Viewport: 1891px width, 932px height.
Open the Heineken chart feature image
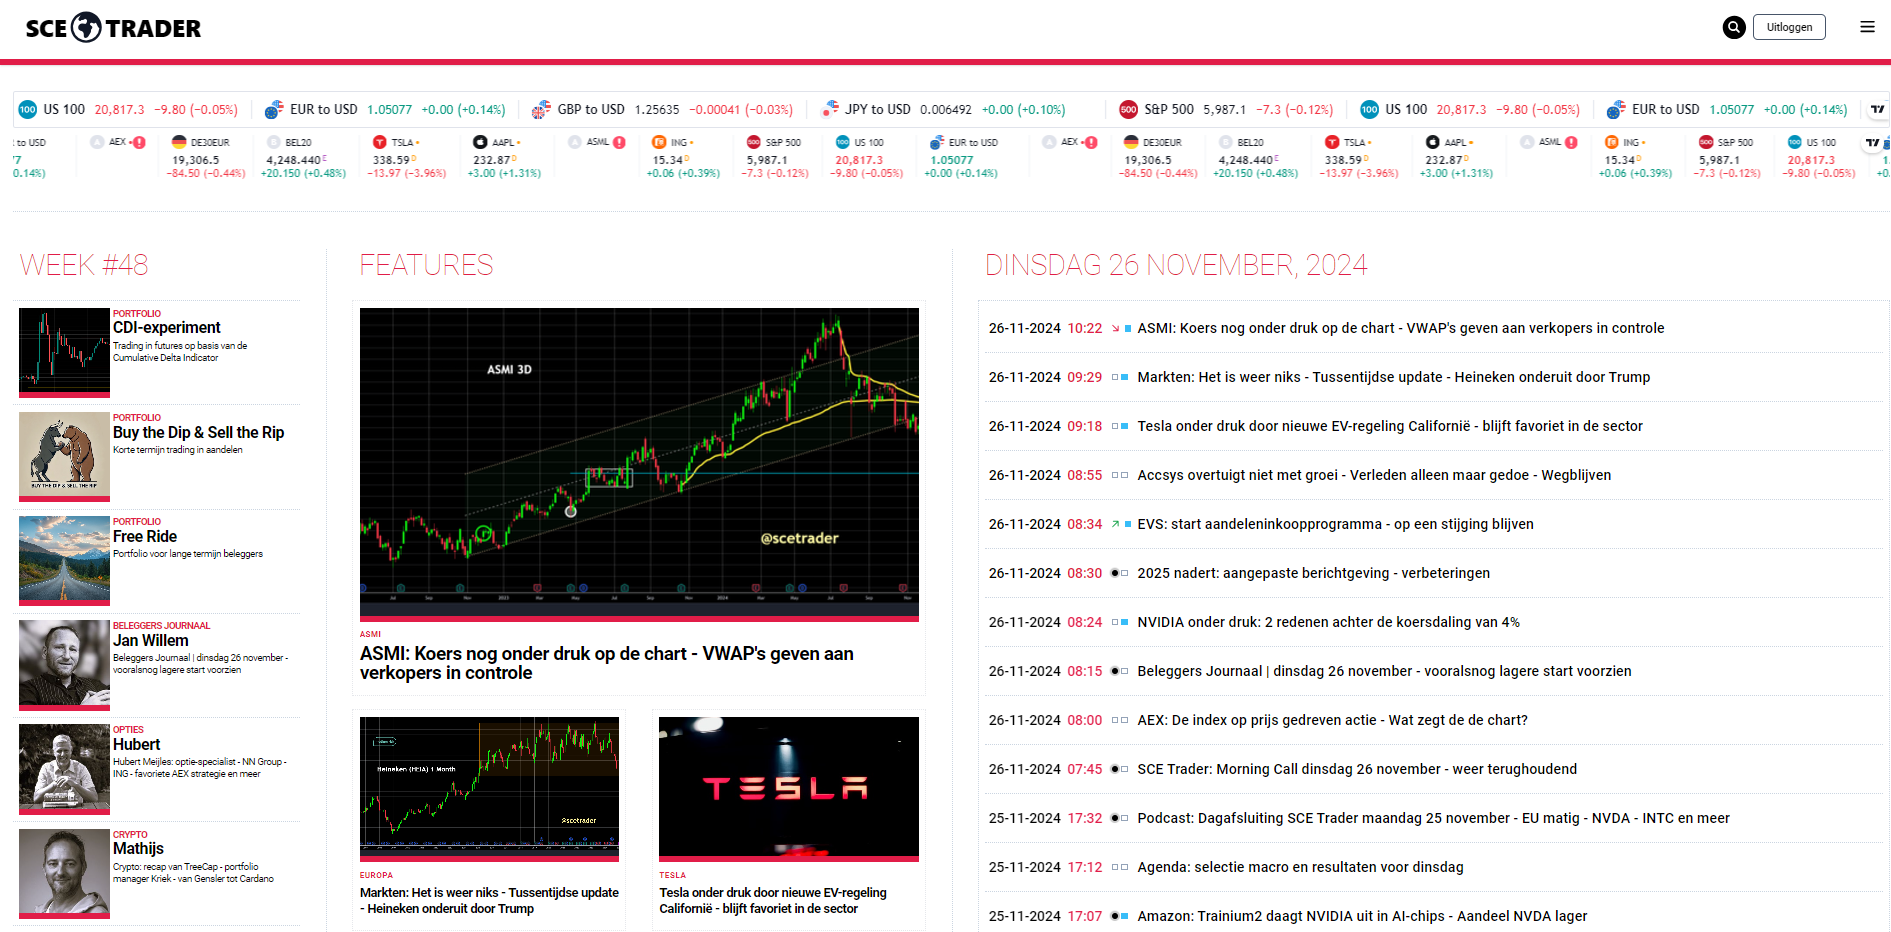pyautogui.click(x=489, y=789)
